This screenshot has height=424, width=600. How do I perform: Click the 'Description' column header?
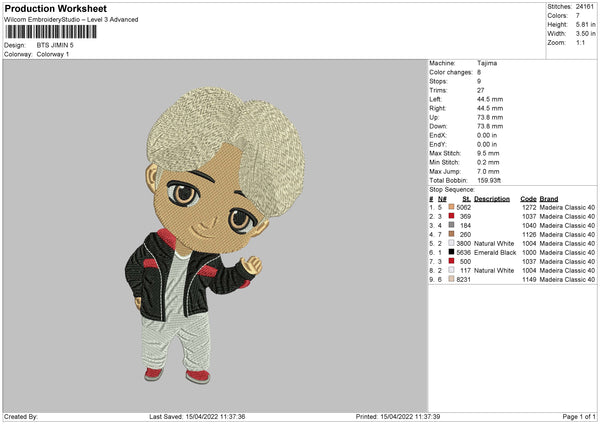pyautogui.click(x=492, y=199)
